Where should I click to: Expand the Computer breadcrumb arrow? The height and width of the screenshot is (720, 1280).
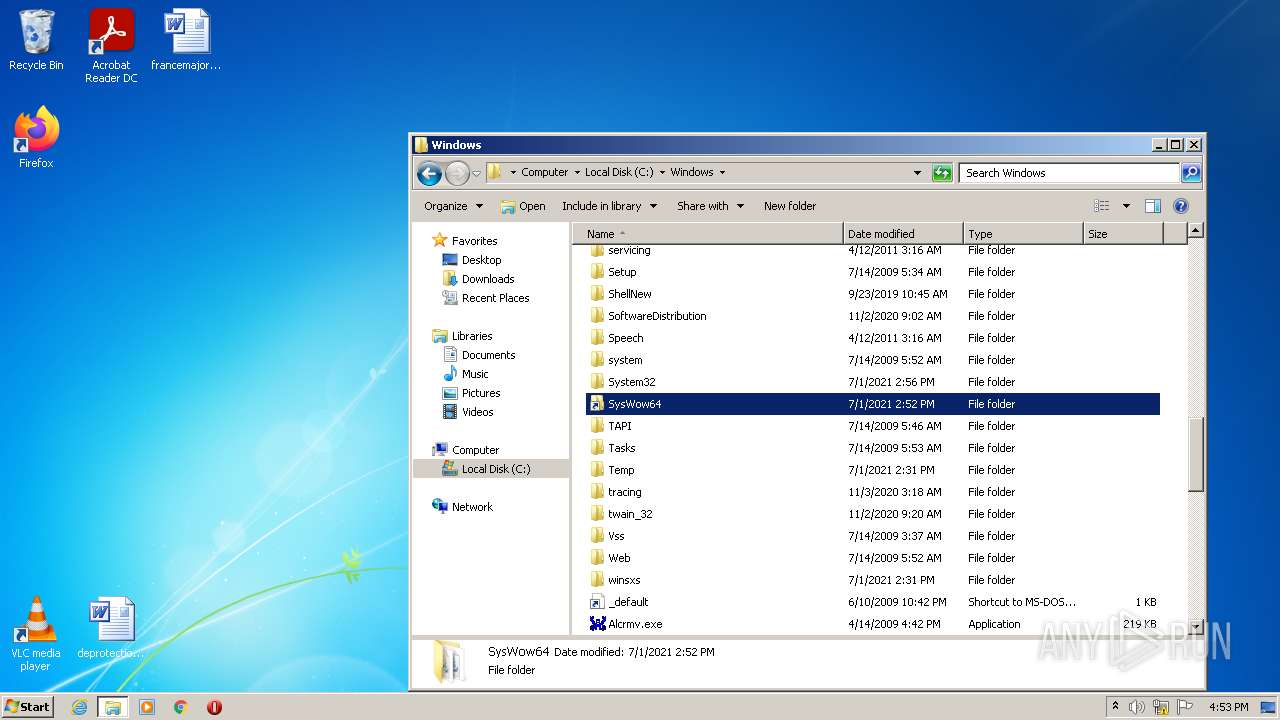click(577, 172)
